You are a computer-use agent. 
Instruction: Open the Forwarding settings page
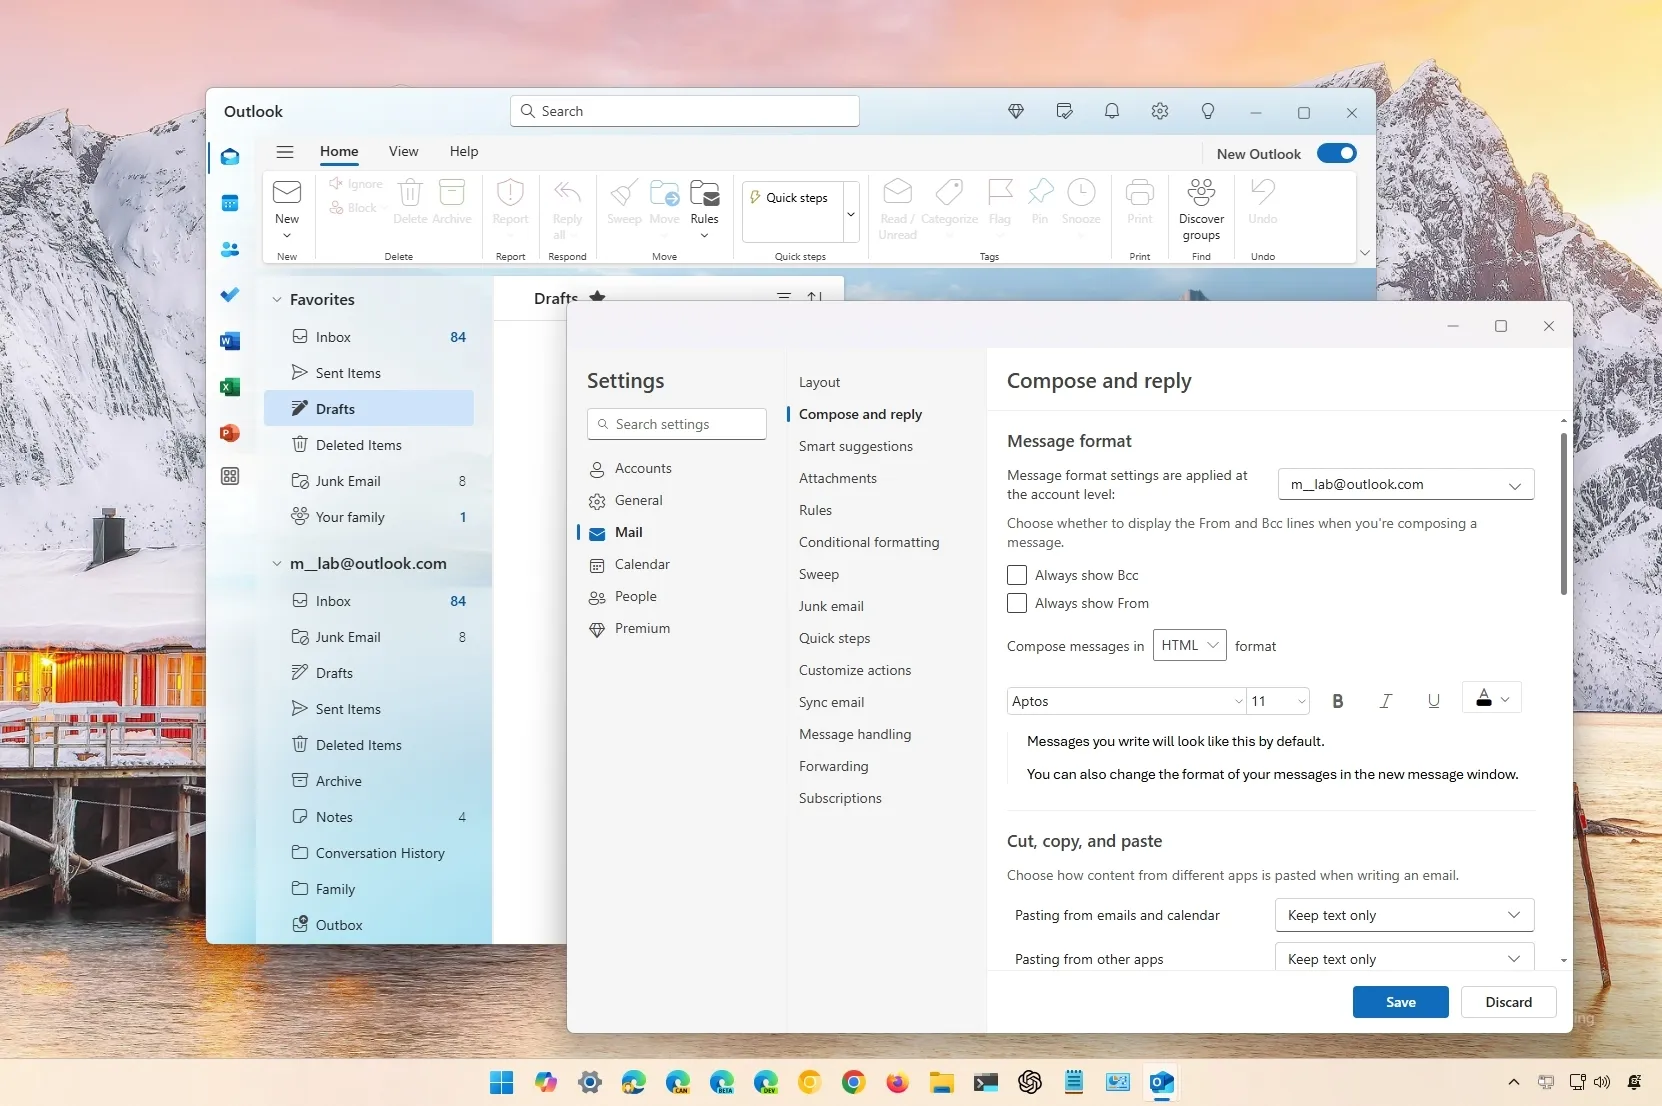834,766
